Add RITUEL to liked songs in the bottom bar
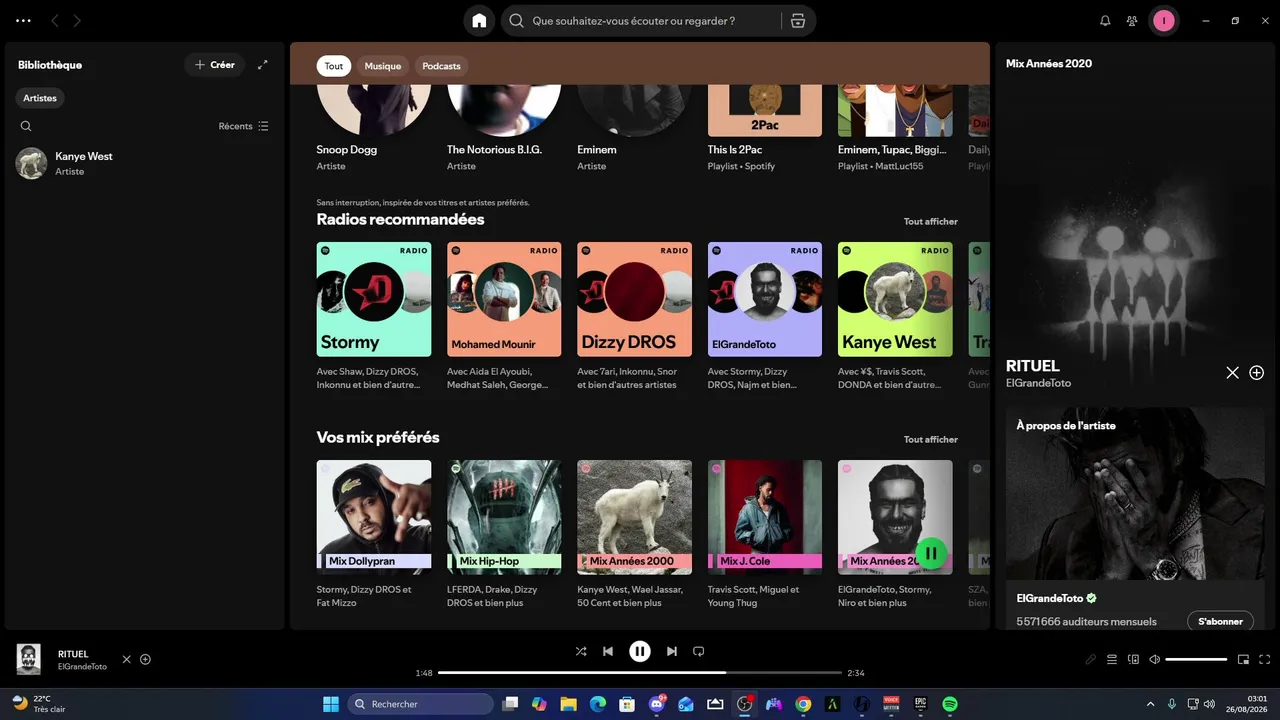This screenshot has height=720, width=1280. [x=145, y=660]
